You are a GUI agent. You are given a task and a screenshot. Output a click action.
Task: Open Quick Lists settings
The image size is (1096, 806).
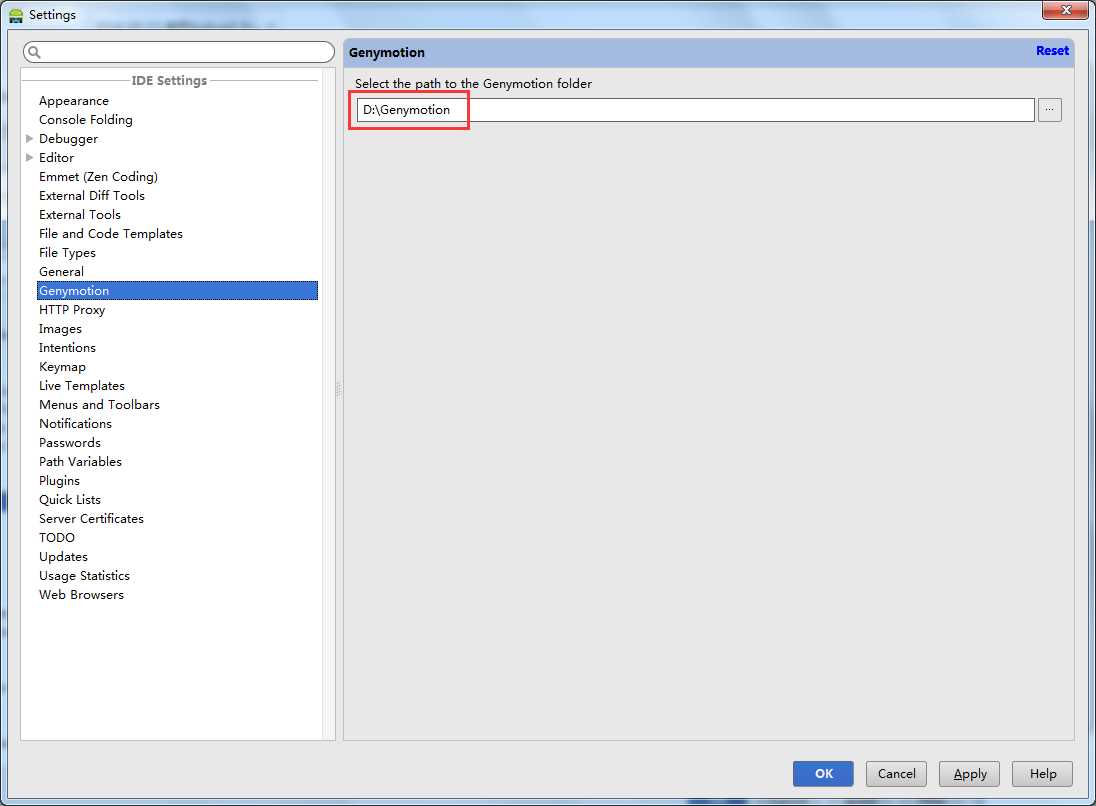click(x=70, y=499)
